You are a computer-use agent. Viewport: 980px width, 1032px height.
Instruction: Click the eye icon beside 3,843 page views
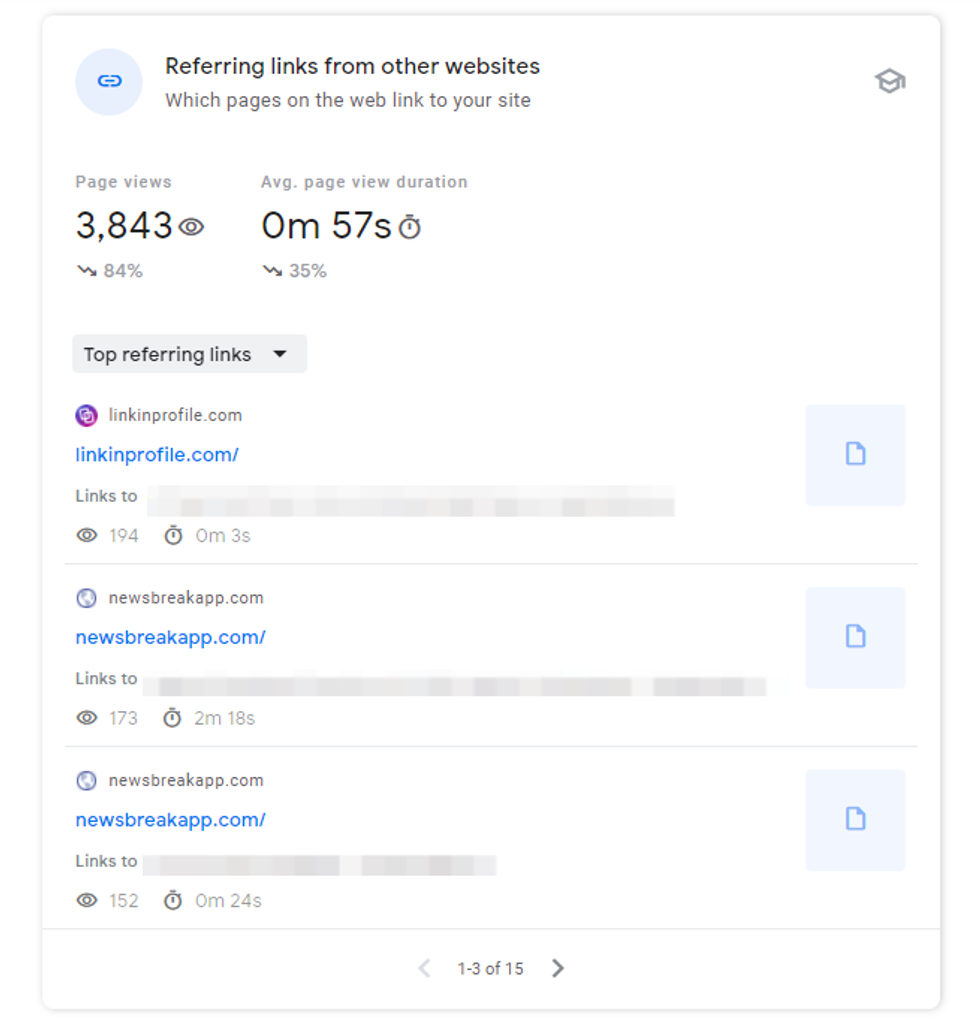click(191, 227)
